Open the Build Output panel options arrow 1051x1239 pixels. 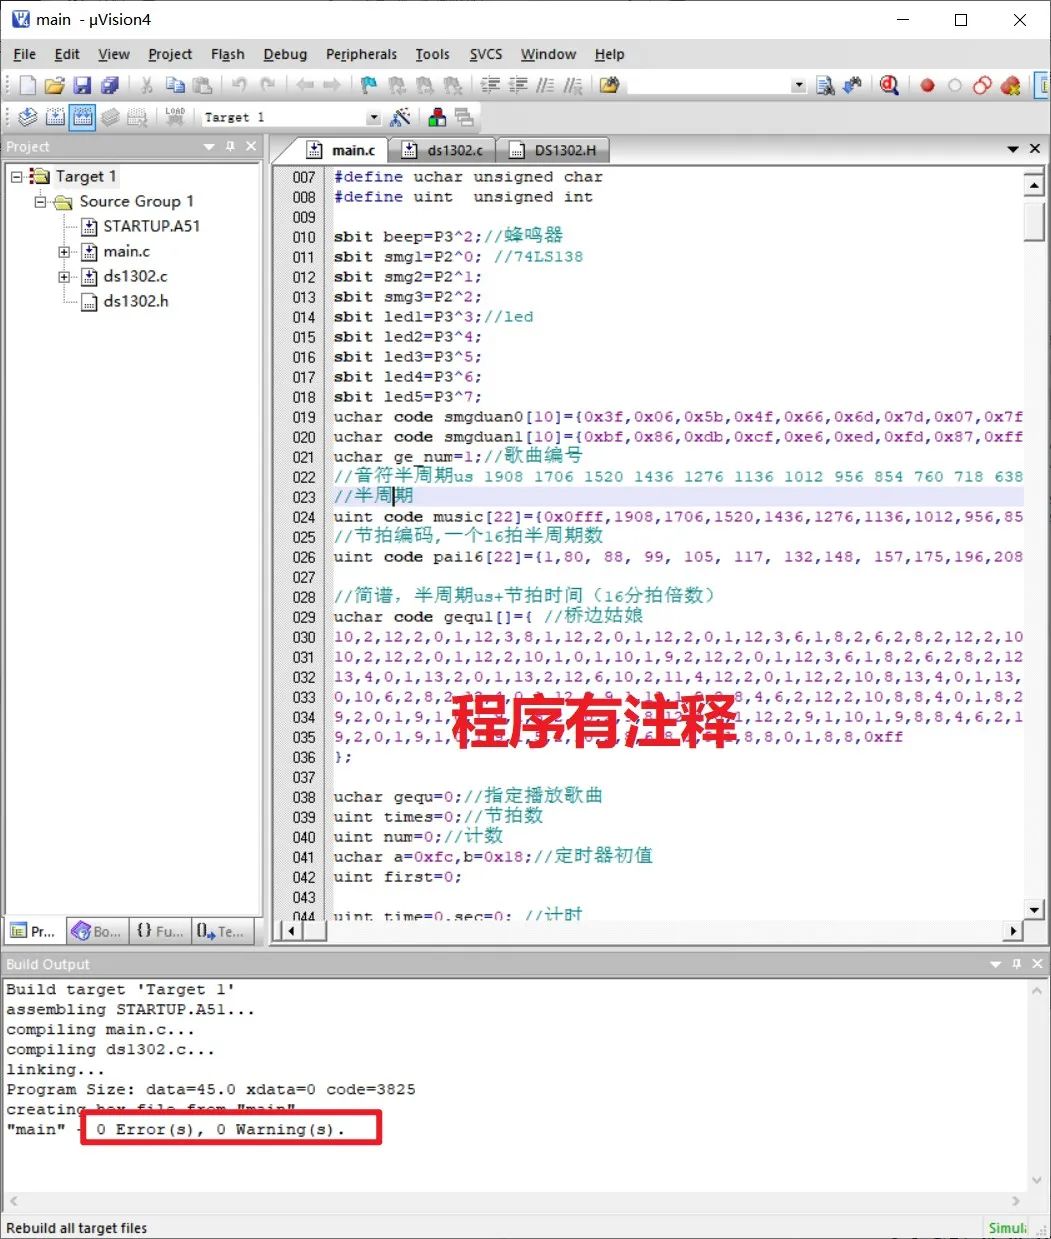(x=995, y=964)
